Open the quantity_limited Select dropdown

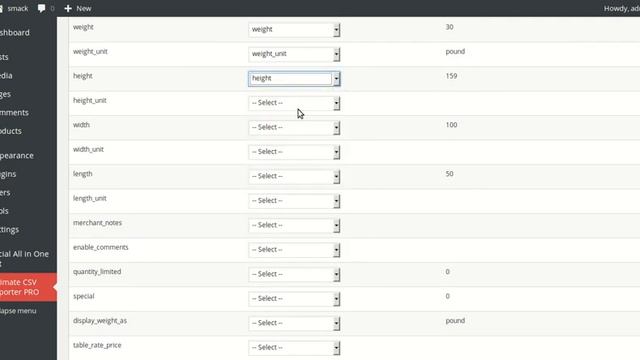click(294, 274)
